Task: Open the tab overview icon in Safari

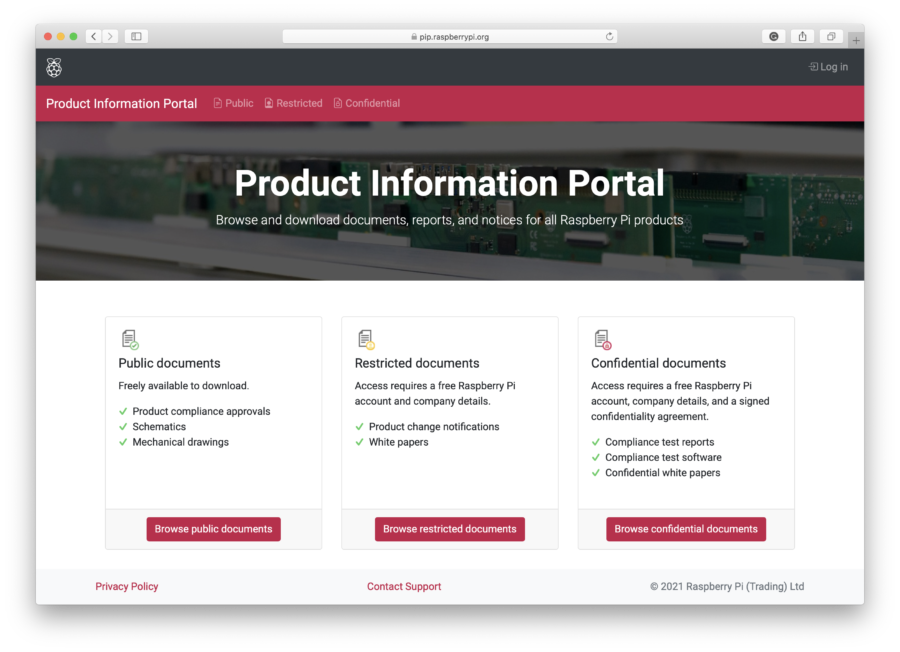Action: point(831,36)
